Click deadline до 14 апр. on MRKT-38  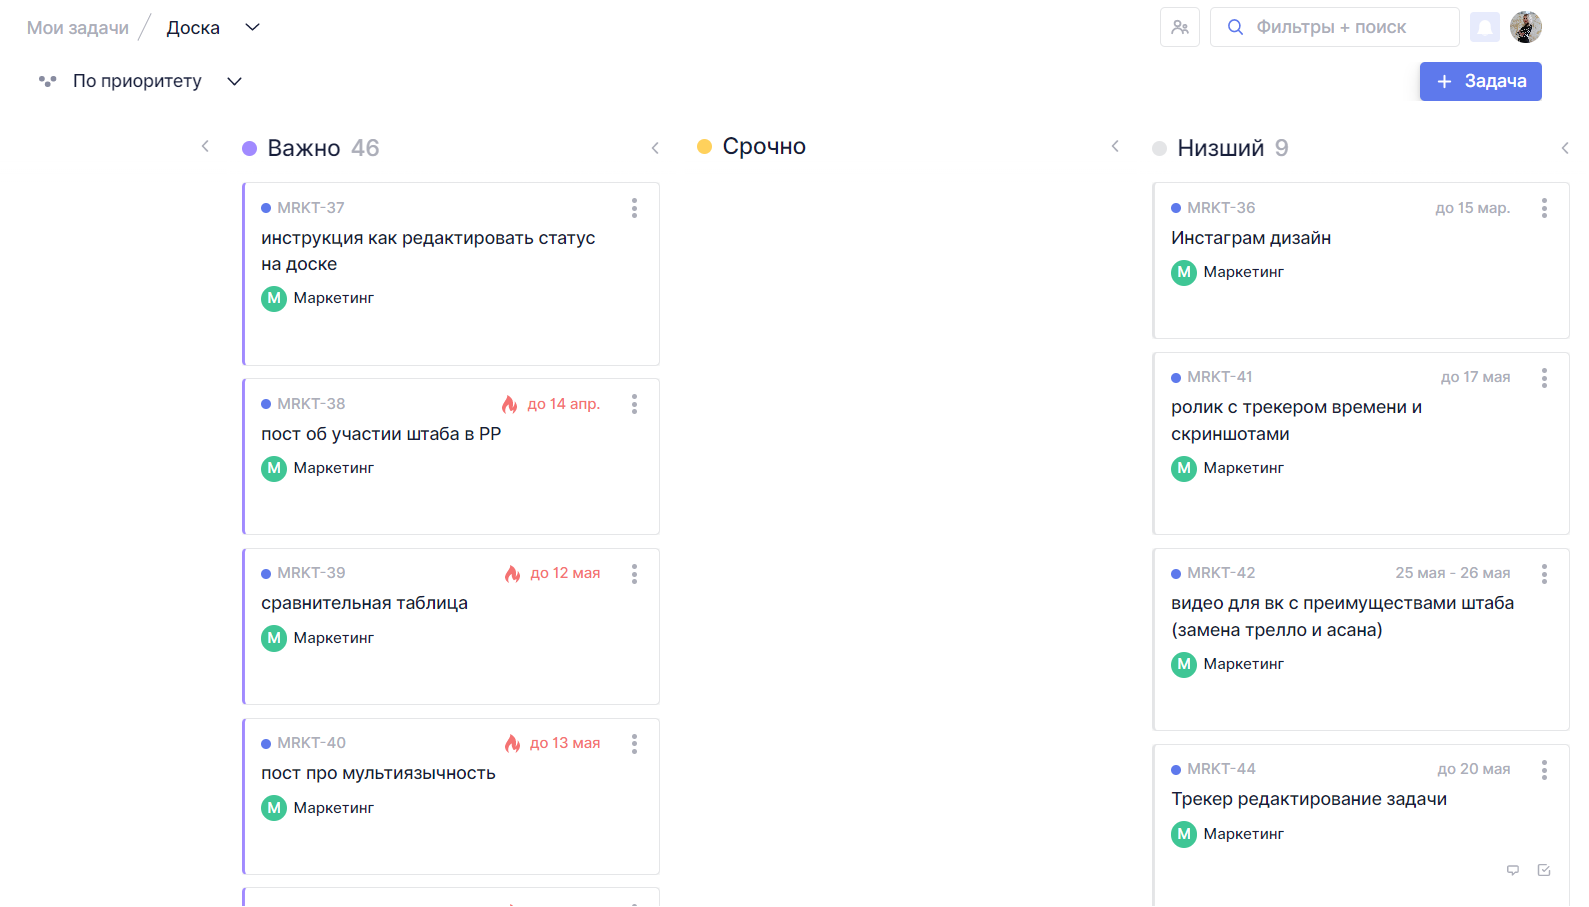point(564,404)
